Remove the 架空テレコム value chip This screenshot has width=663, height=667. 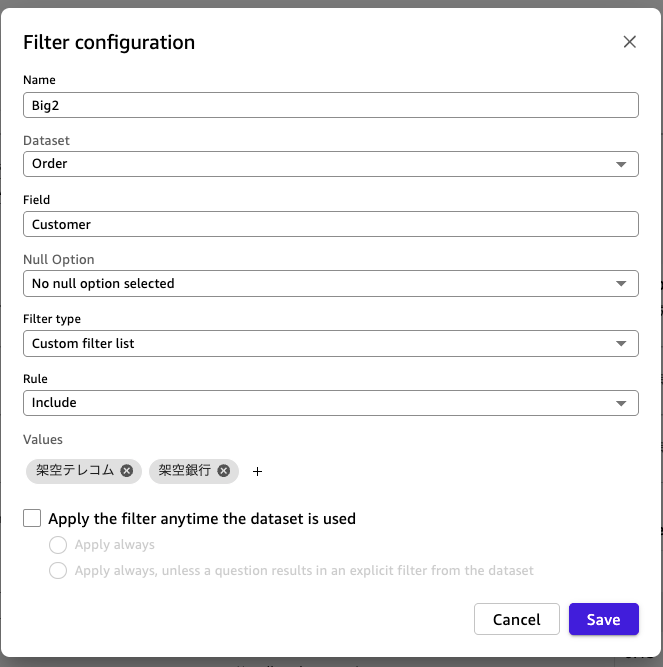click(x=127, y=471)
